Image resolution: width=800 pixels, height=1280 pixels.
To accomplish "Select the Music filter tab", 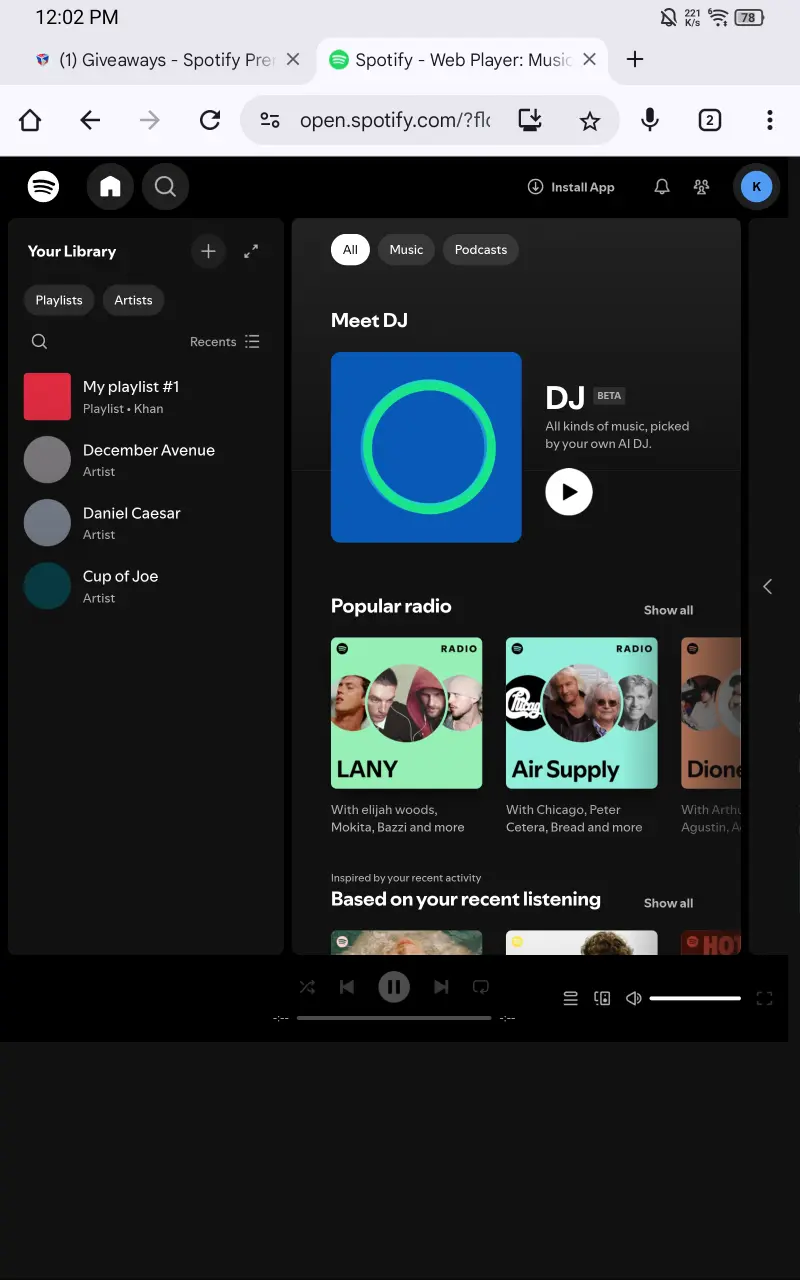I will [406, 250].
